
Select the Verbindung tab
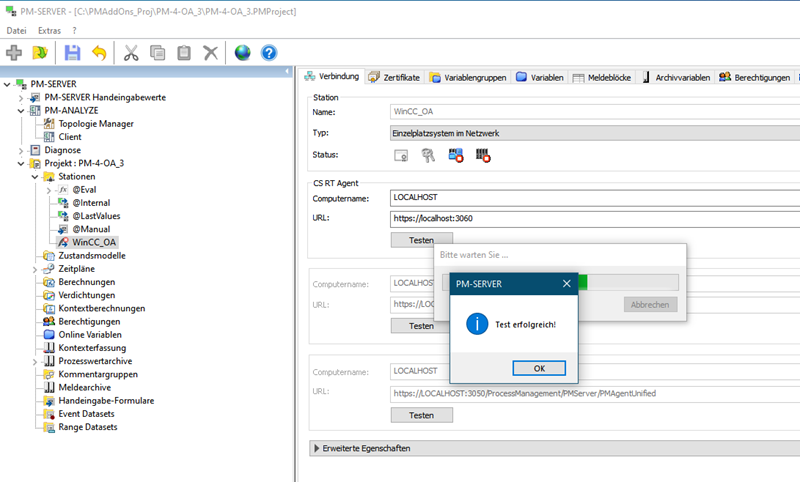point(332,76)
